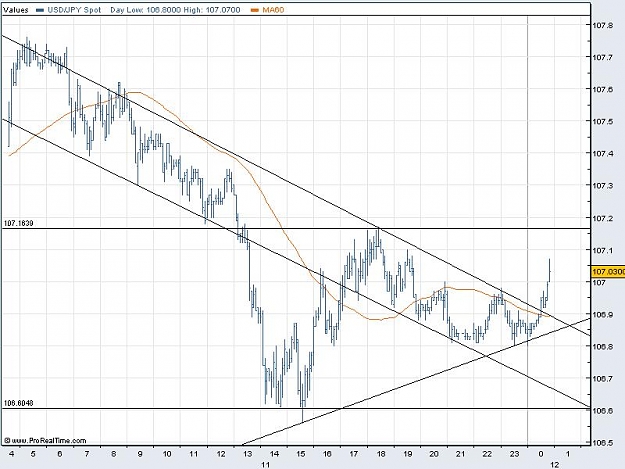Screen dimensions: 625x469
Task: Click hour 6 on time axis
Action: [x=60, y=453]
